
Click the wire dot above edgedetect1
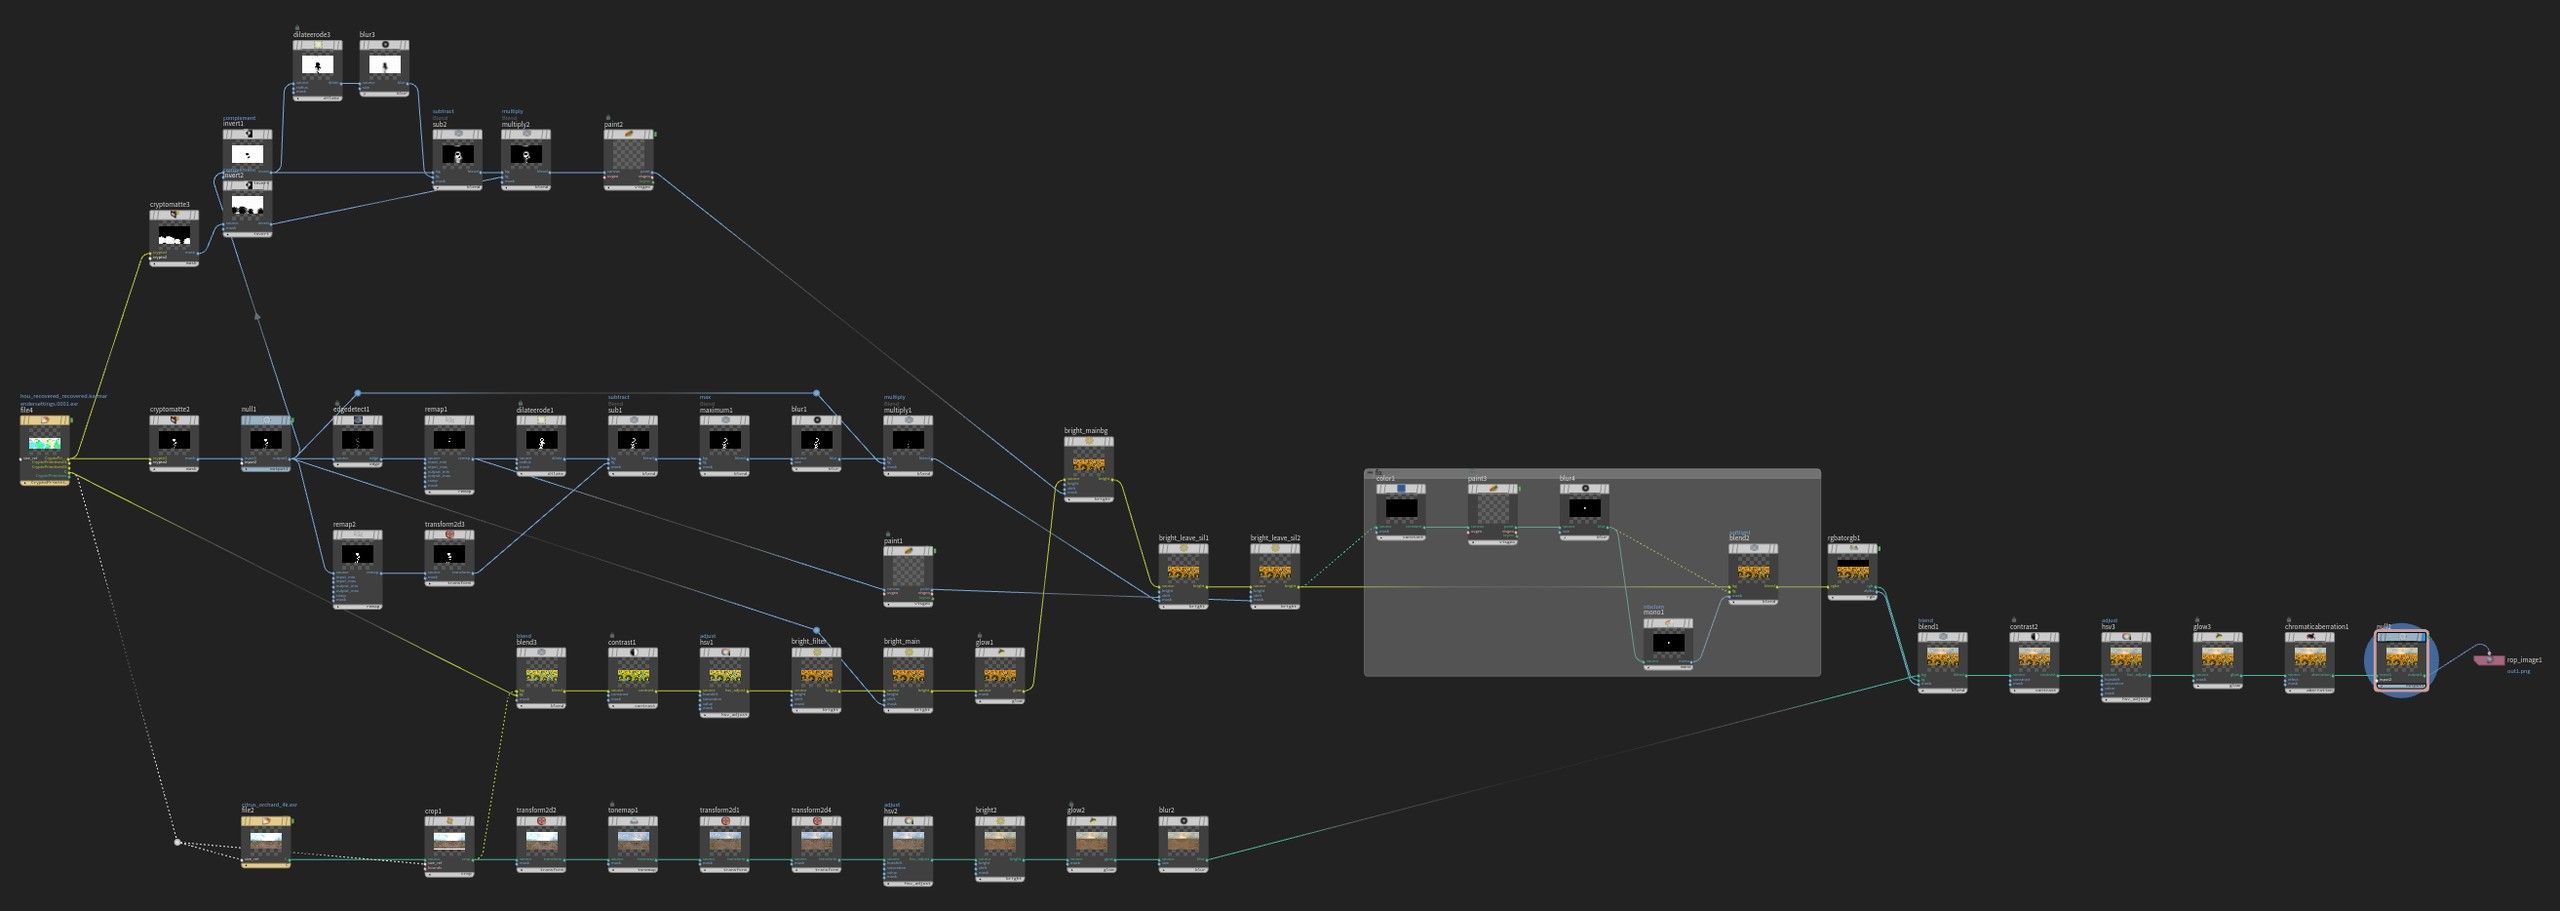[x=358, y=394]
